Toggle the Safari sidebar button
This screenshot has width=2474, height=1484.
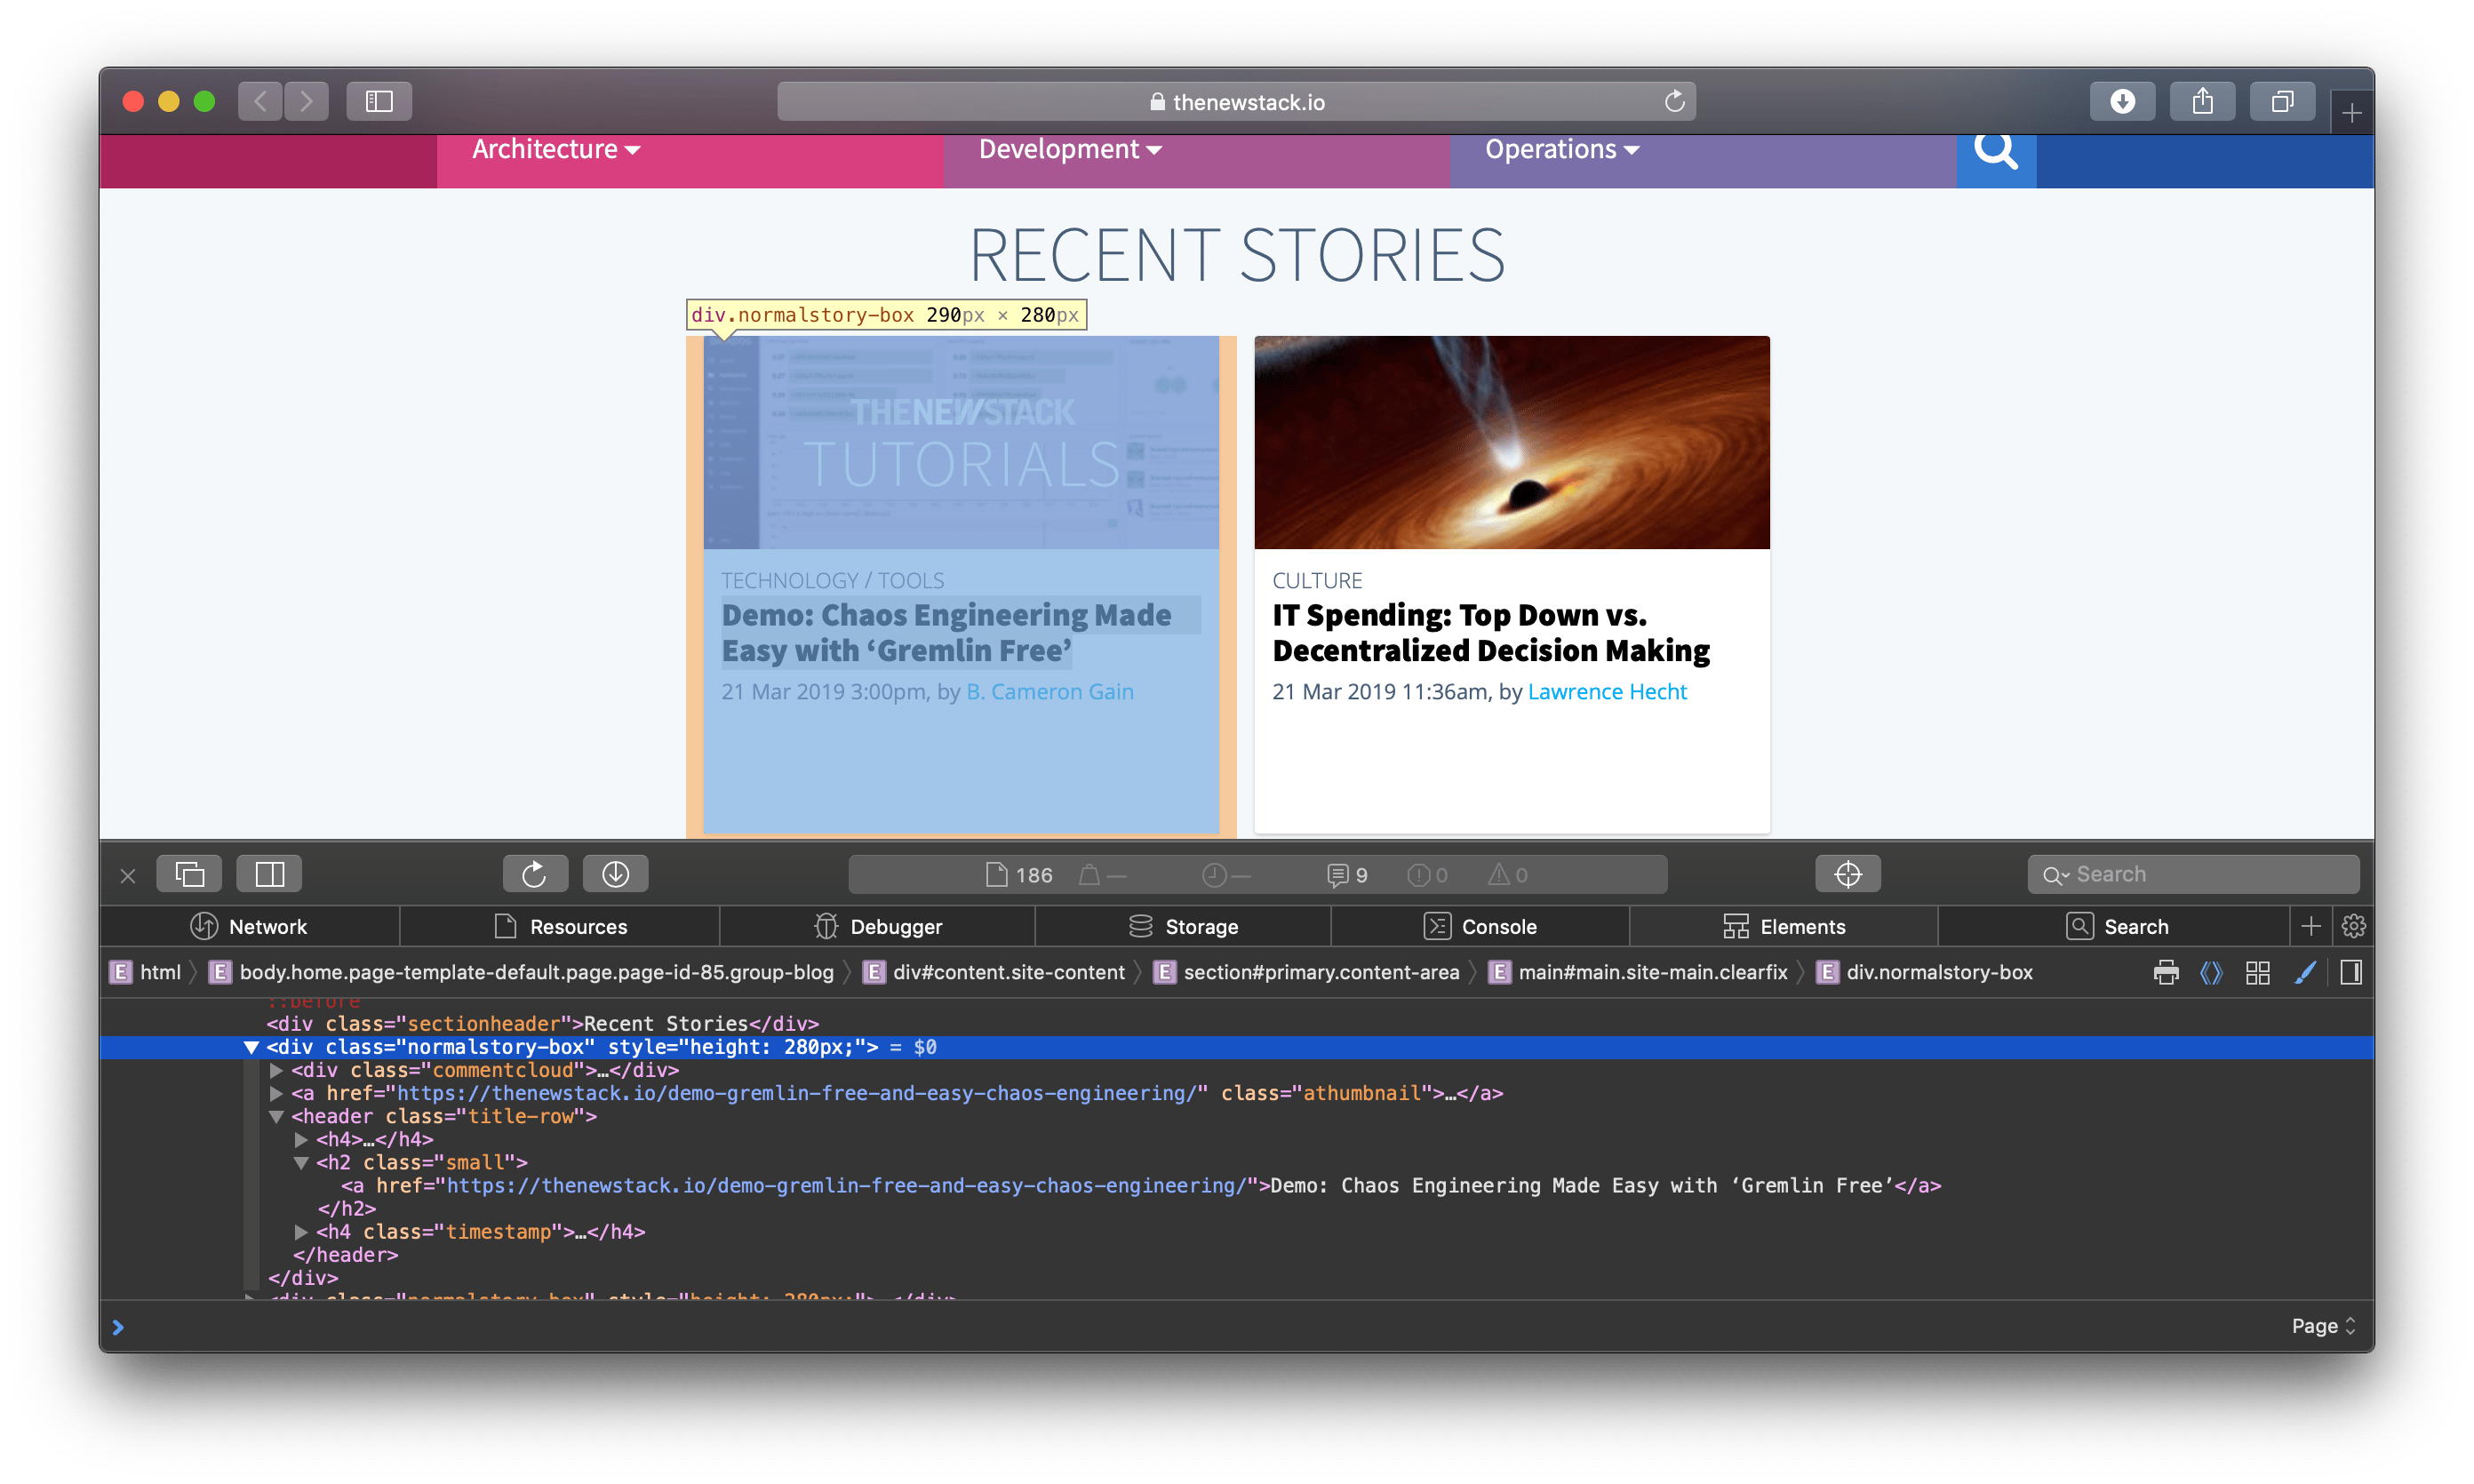[x=379, y=101]
